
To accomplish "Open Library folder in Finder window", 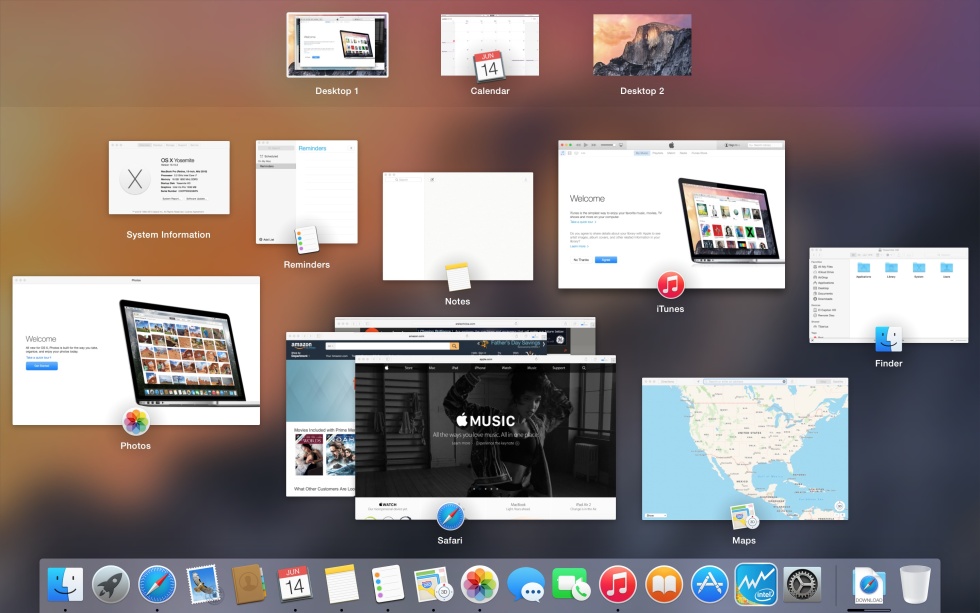I will [x=891, y=270].
